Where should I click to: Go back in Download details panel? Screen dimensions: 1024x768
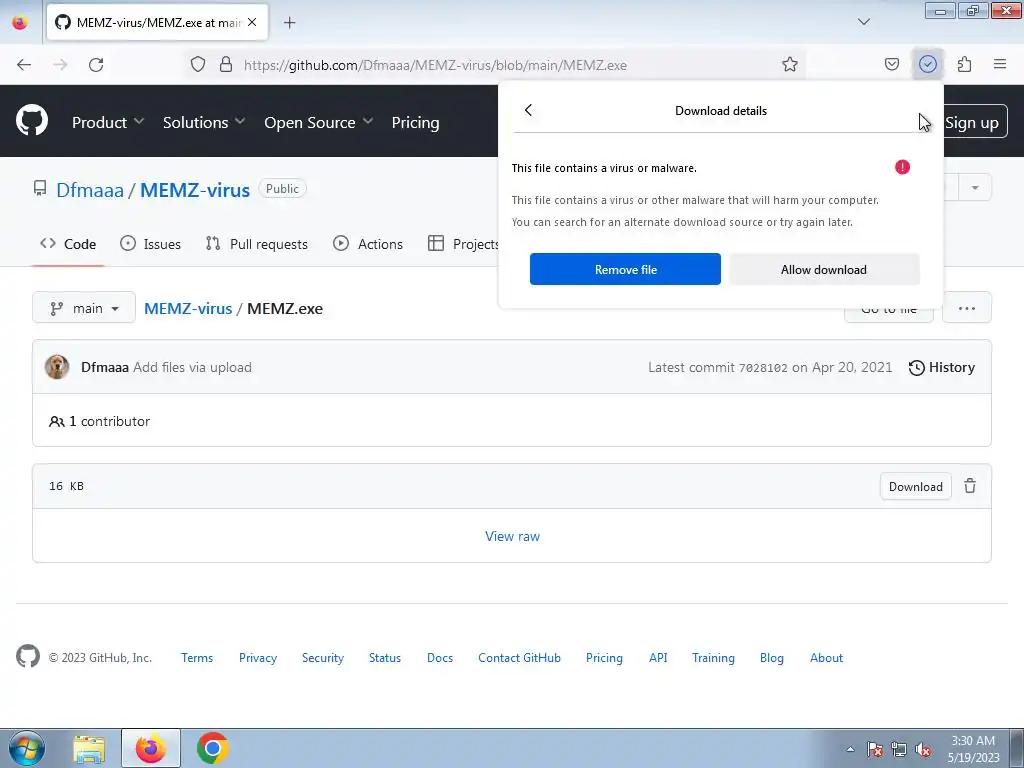[528, 110]
